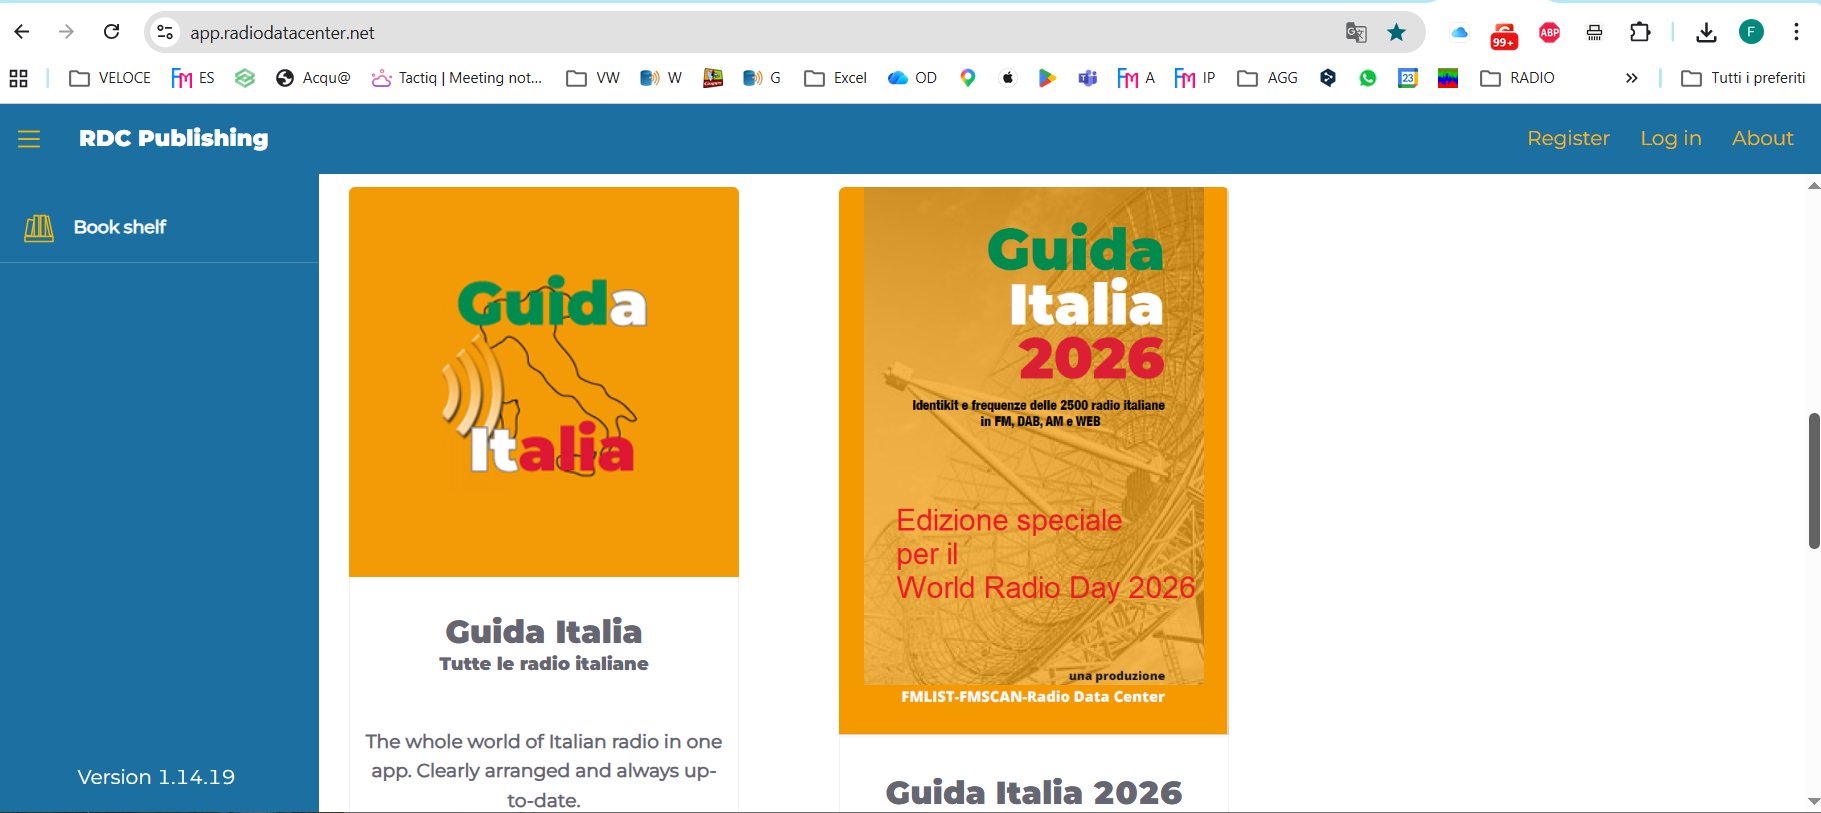The image size is (1821, 813).
Task: Open the About page
Action: pos(1762,139)
